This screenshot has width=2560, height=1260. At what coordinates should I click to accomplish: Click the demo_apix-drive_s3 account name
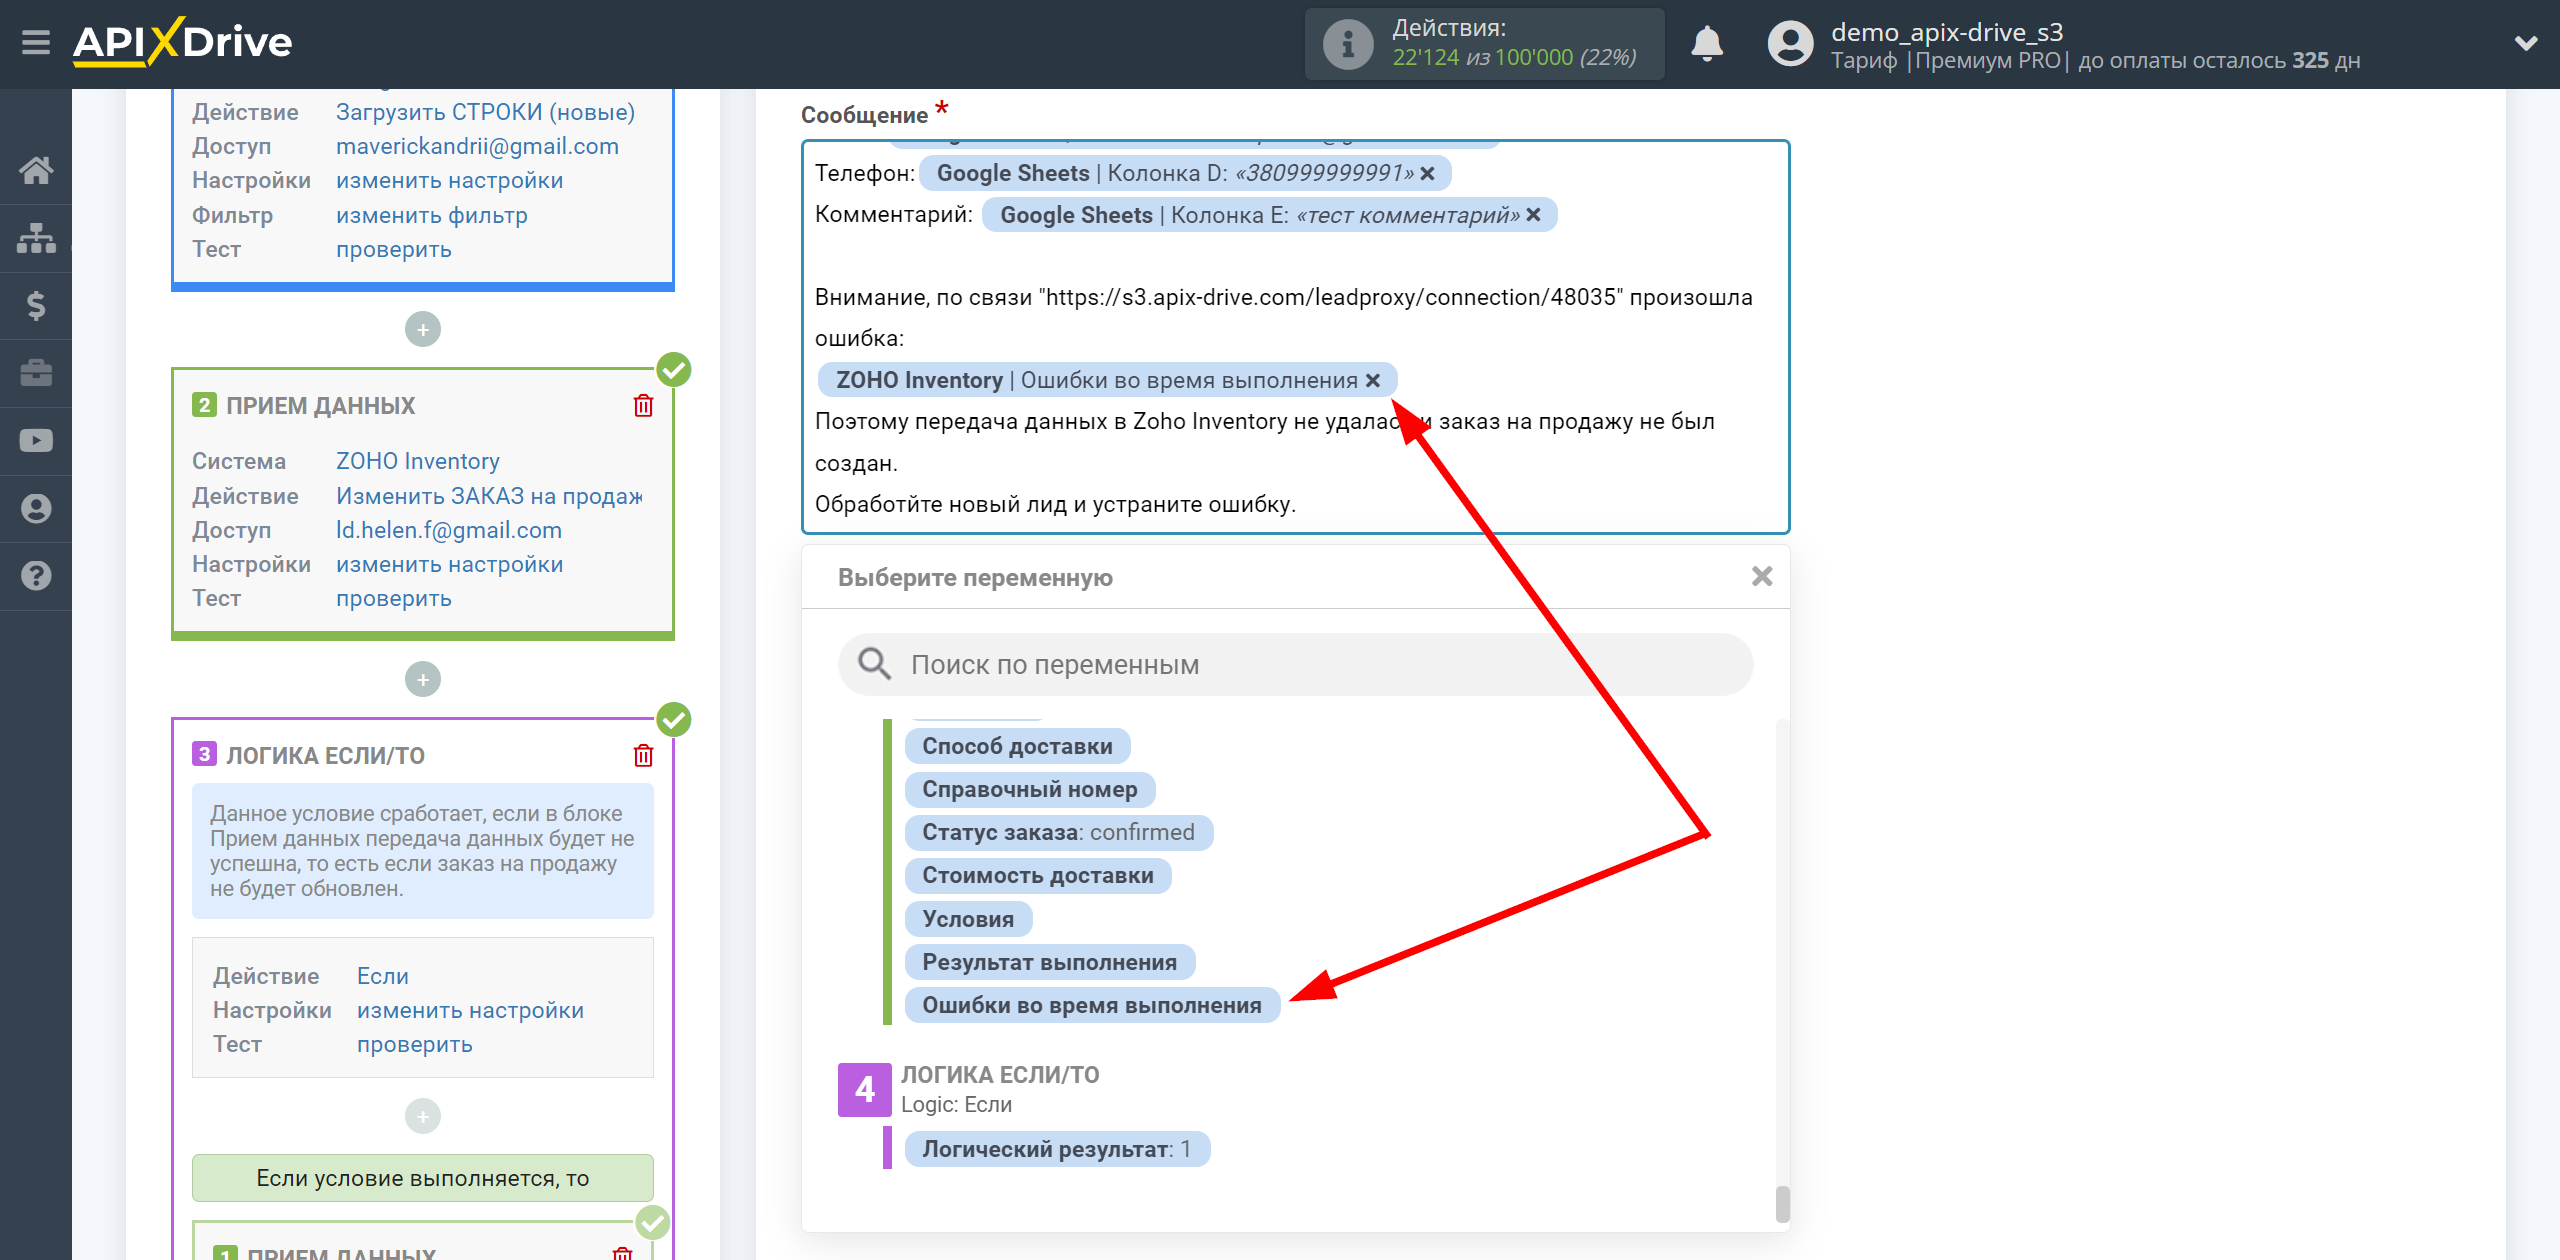coord(1946,32)
